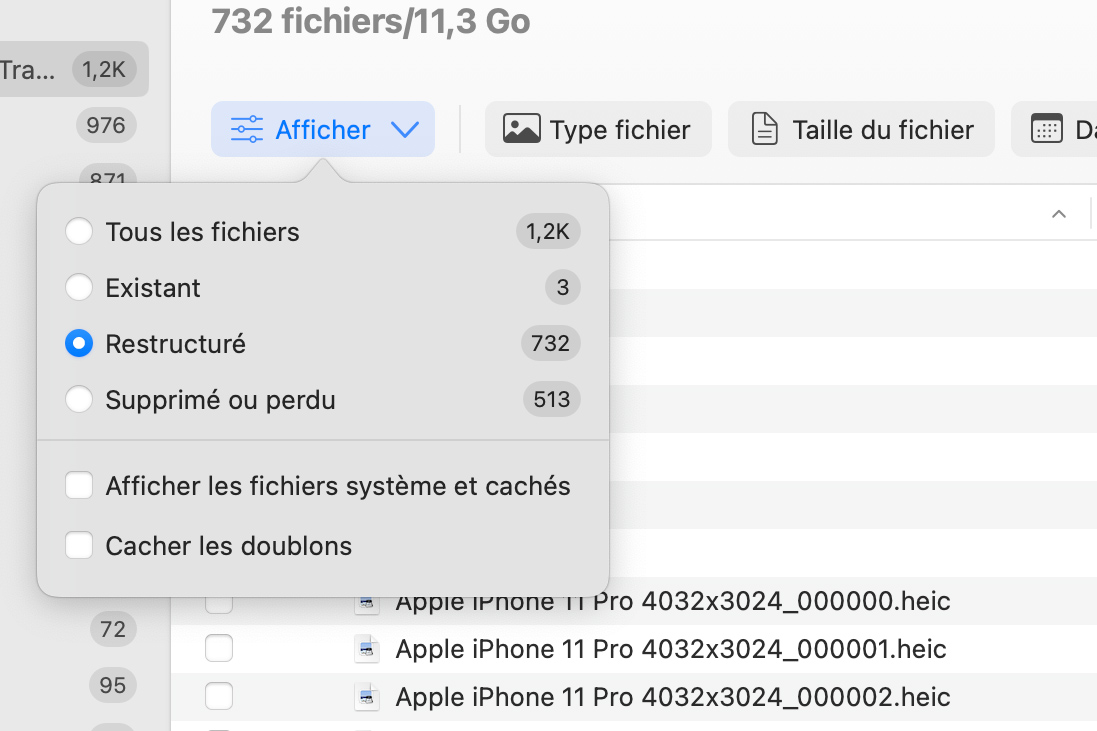The image size is (1097, 731).
Task: Click the calendar date filter icon
Action: [x=1046, y=130]
